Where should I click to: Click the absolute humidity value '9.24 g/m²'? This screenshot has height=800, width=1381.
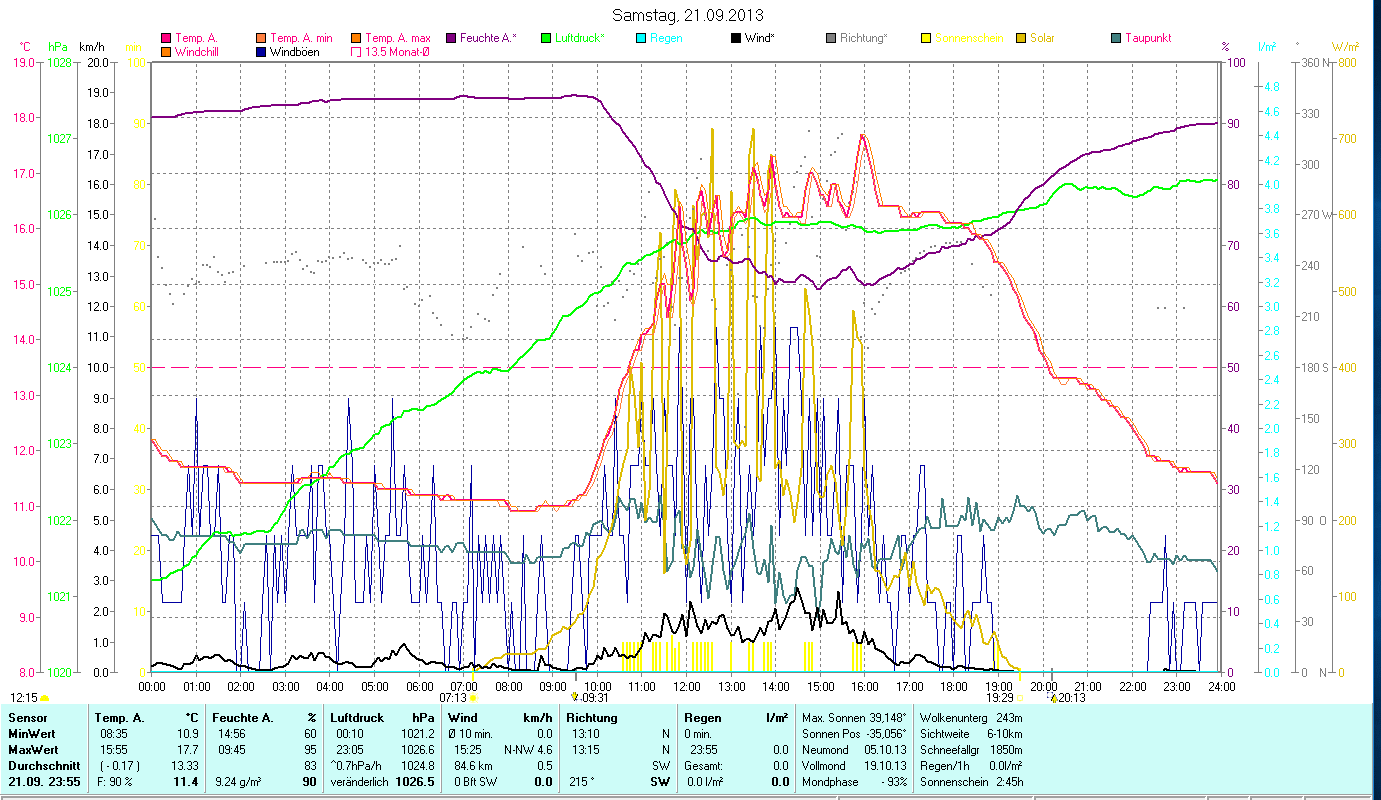238,781
